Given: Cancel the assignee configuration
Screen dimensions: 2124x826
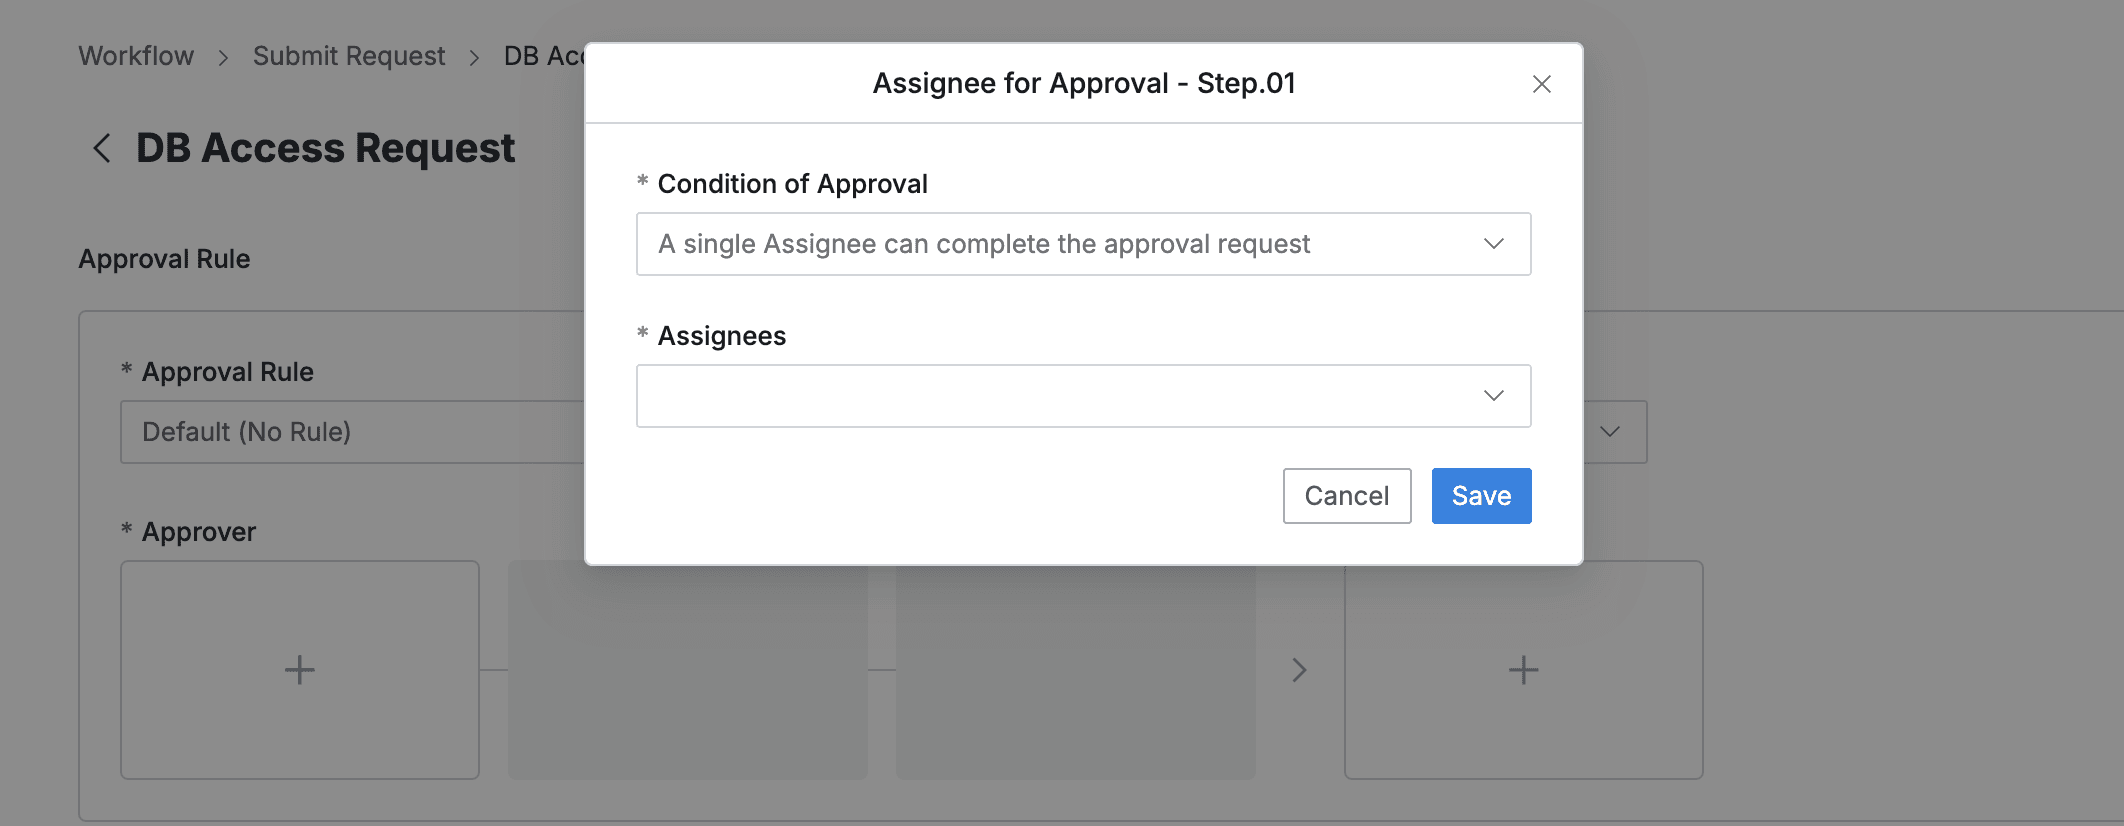Looking at the screenshot, I should coord(1346,495).
